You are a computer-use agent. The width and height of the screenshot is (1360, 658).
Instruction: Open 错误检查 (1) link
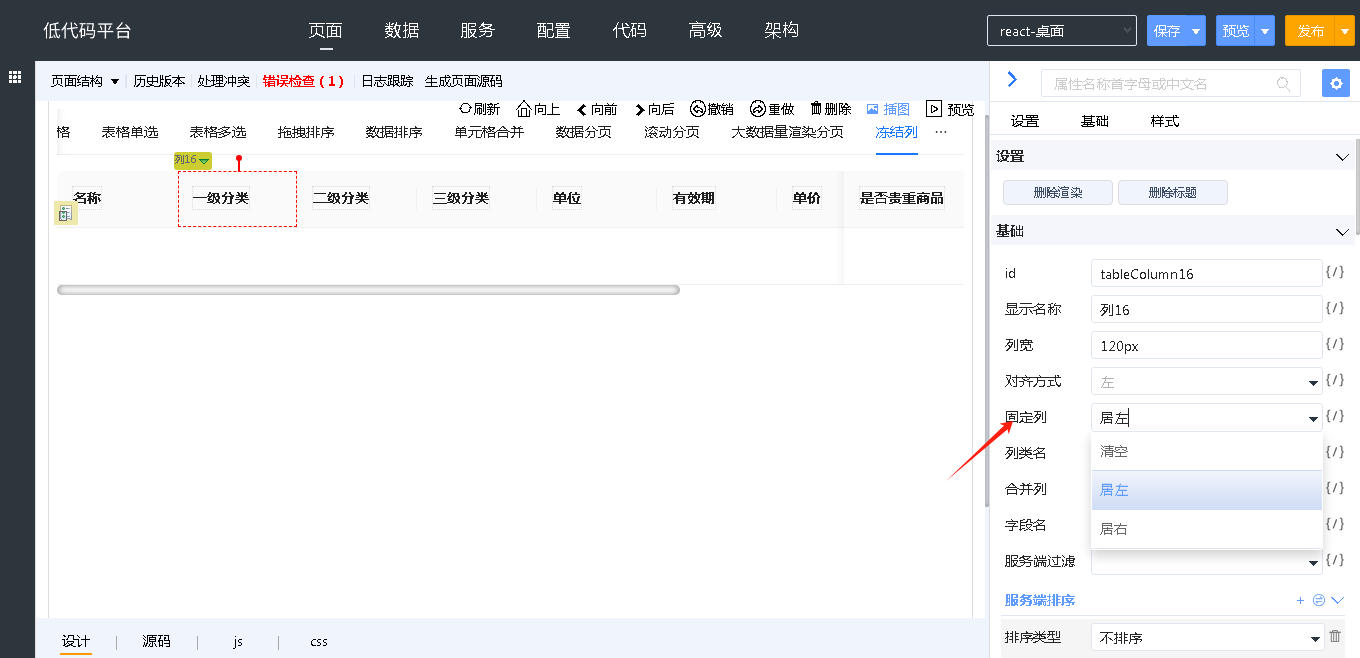(x=303, y=81)
